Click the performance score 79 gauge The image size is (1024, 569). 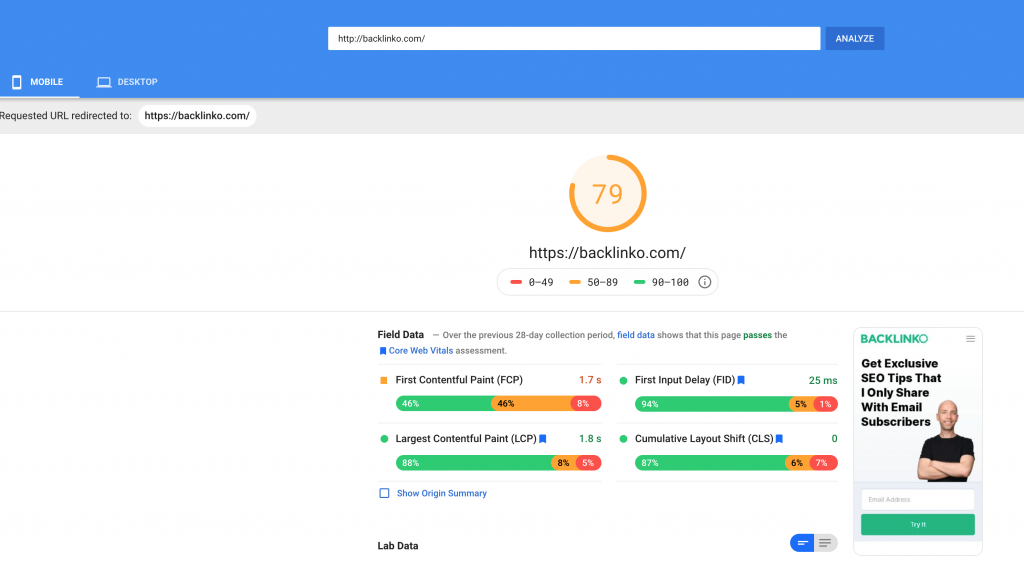607,194
